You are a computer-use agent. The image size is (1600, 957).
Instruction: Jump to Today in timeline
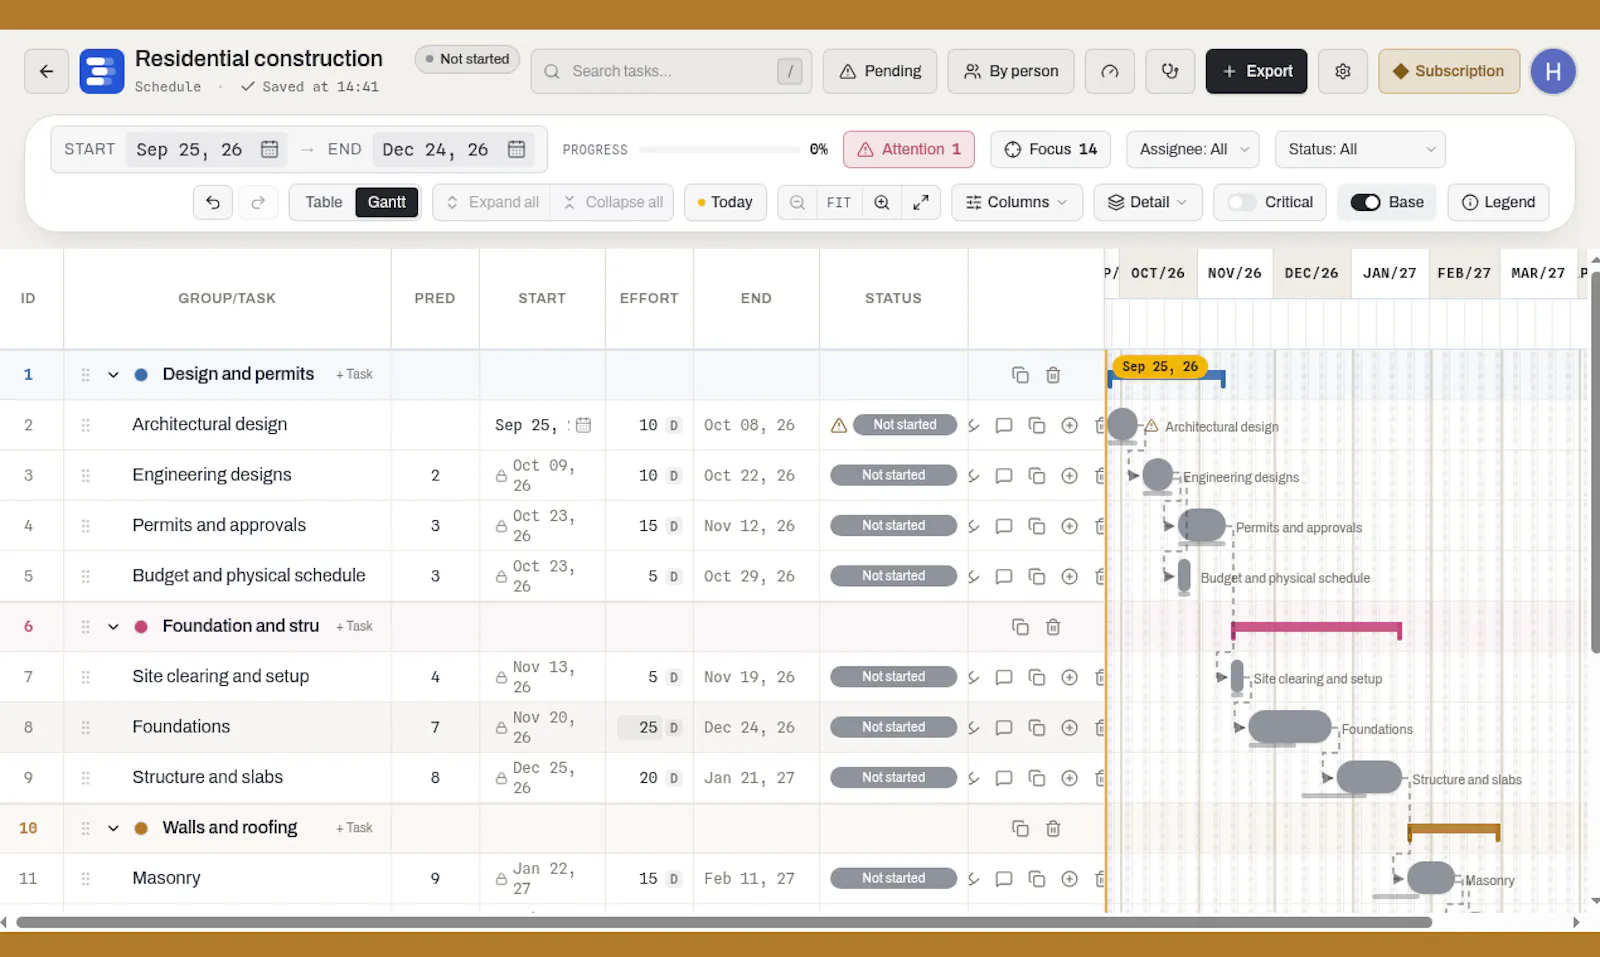(x=725, y=202)
